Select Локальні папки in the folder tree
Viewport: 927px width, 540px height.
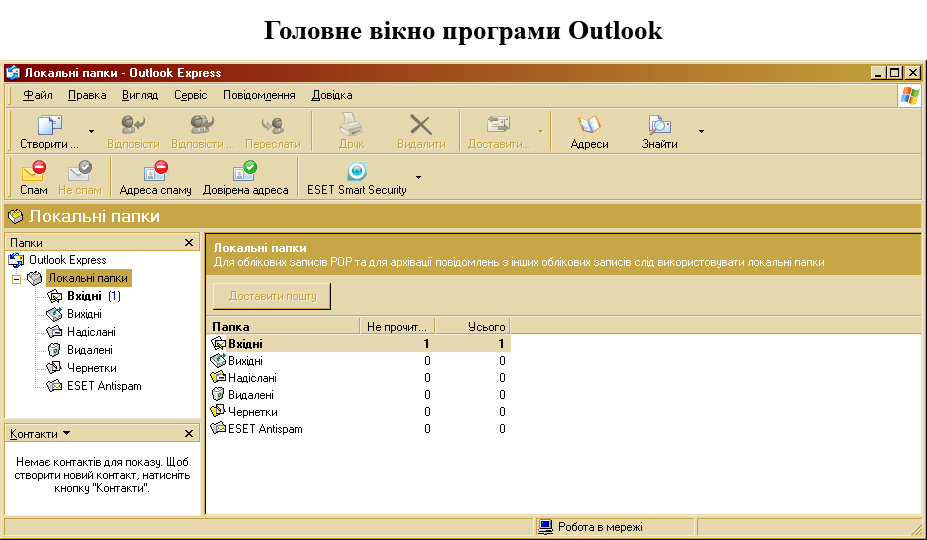(x=88, y=278)
